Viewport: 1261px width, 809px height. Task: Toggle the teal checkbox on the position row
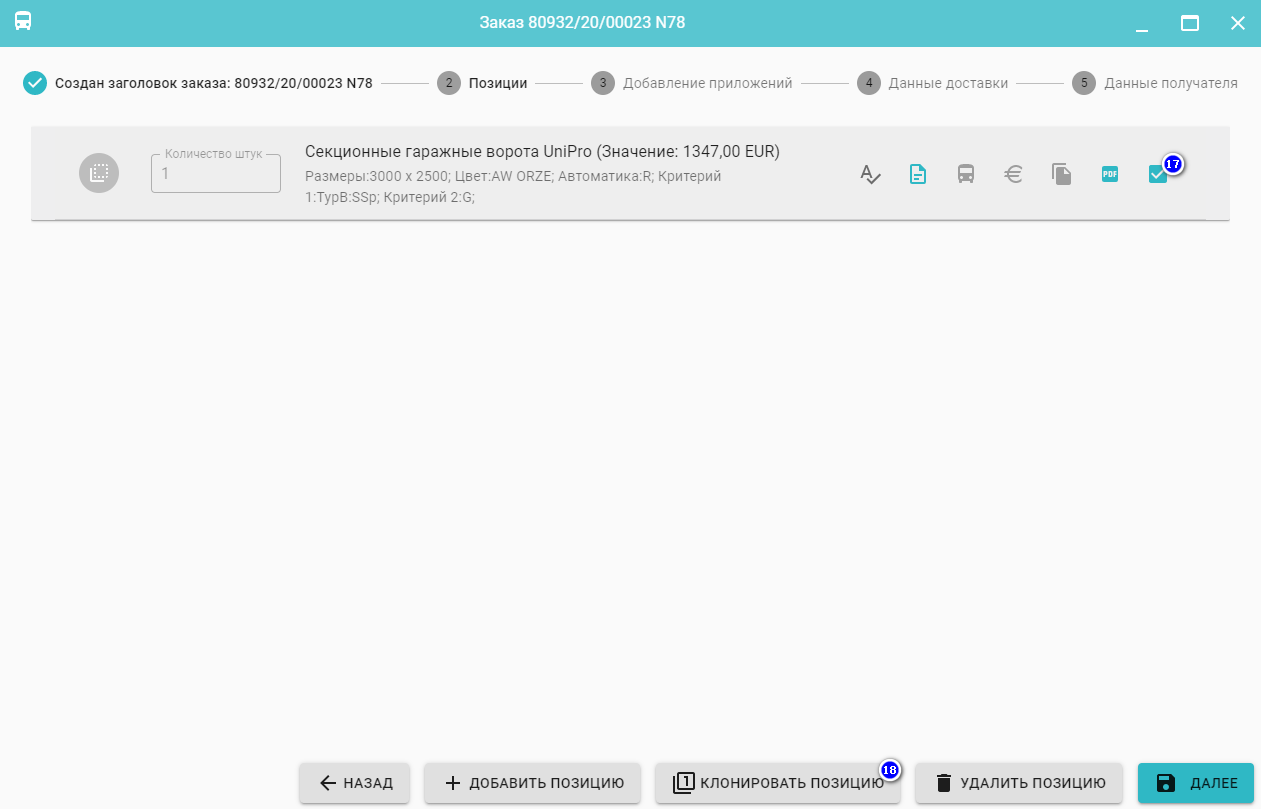[x=1157, y=174]
